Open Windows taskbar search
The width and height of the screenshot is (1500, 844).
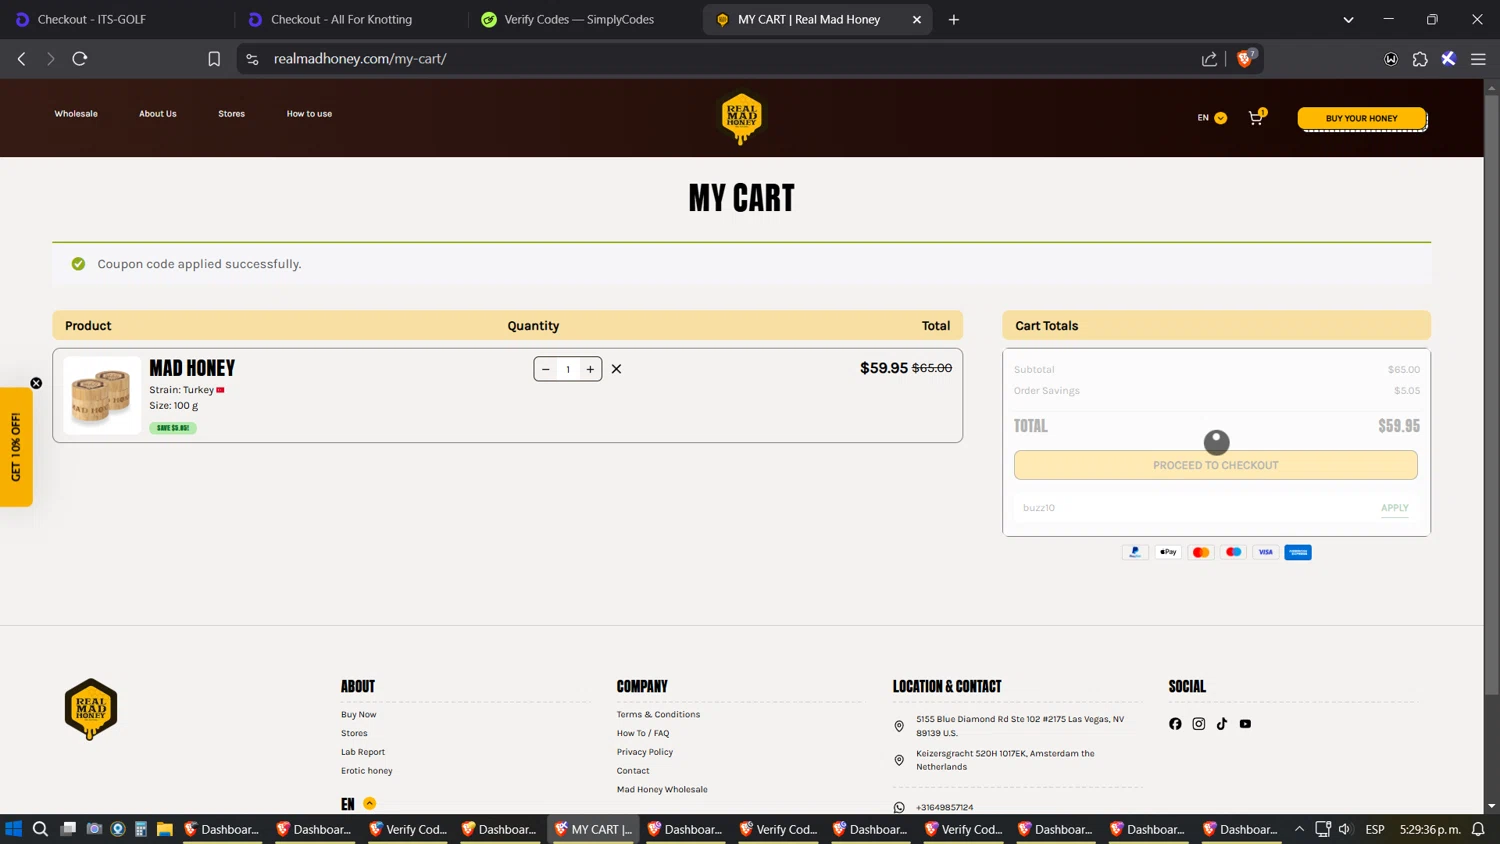tap(40, 829)
